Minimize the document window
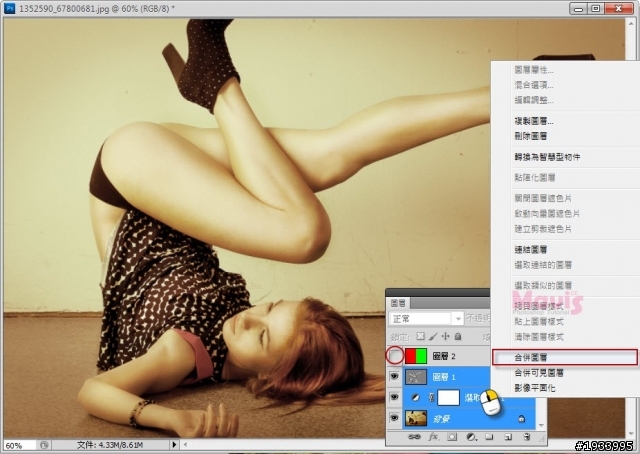 point(578,9)
